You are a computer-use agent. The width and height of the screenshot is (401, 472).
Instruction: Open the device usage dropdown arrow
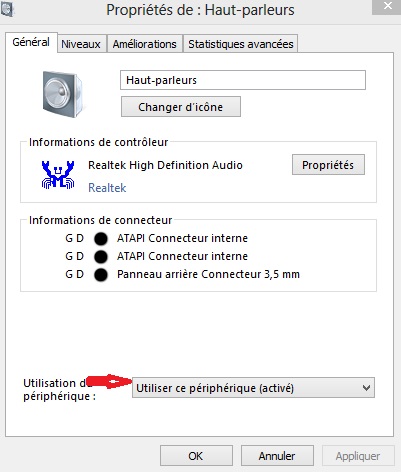[x=366, y=388]
